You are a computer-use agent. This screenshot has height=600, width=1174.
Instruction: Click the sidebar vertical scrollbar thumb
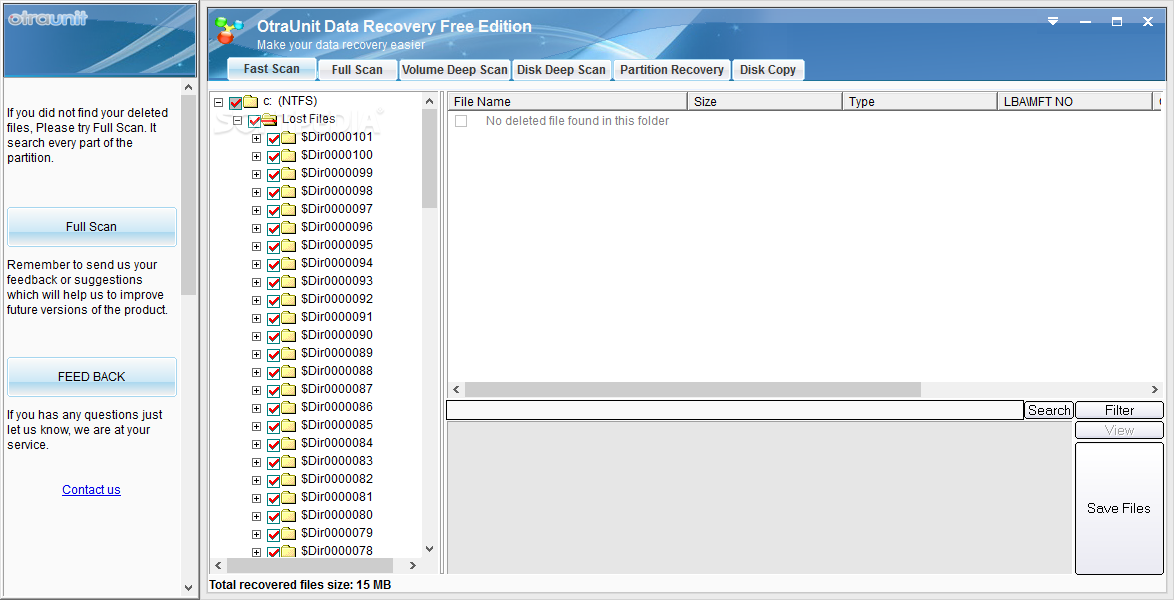click(x=189, y=195)
